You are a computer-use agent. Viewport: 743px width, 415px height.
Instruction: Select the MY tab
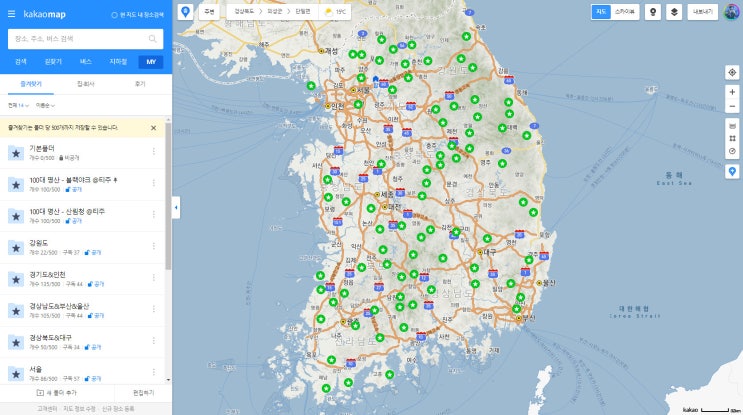pos(151,62)
